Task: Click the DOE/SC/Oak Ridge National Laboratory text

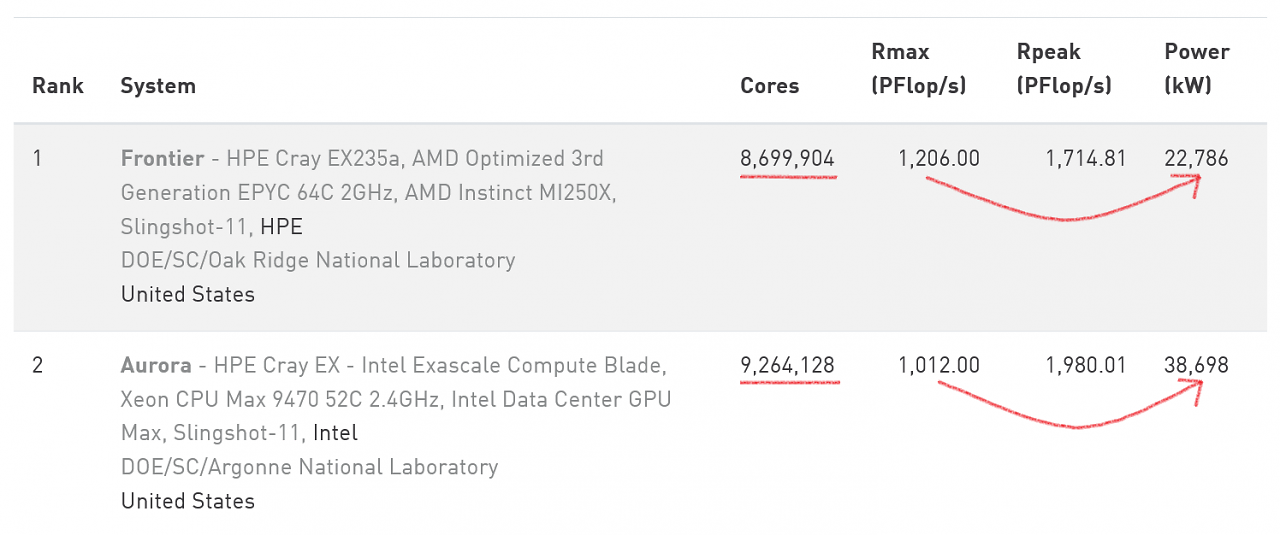Action: pos(318,261)
